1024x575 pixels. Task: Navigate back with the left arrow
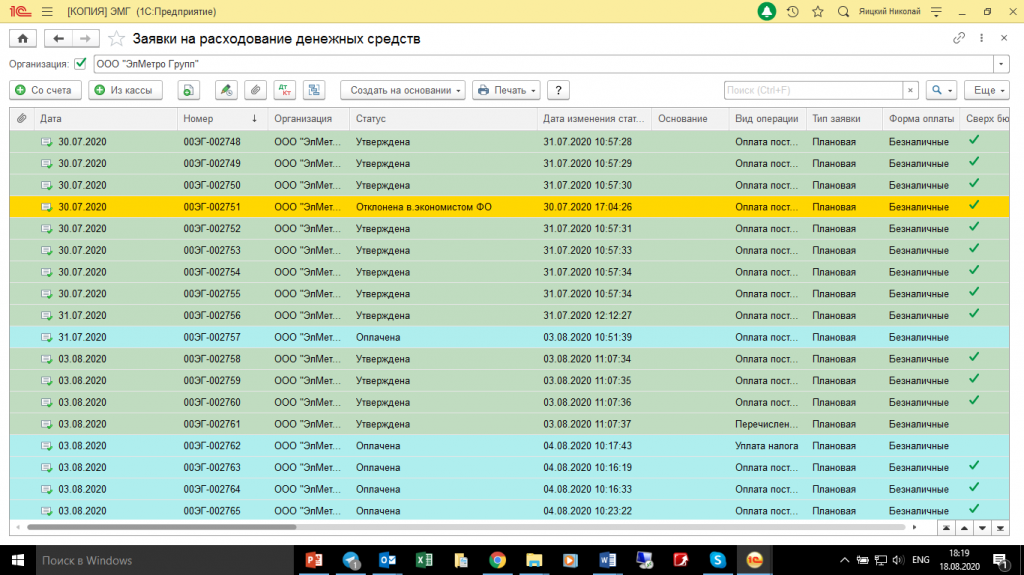58,39
